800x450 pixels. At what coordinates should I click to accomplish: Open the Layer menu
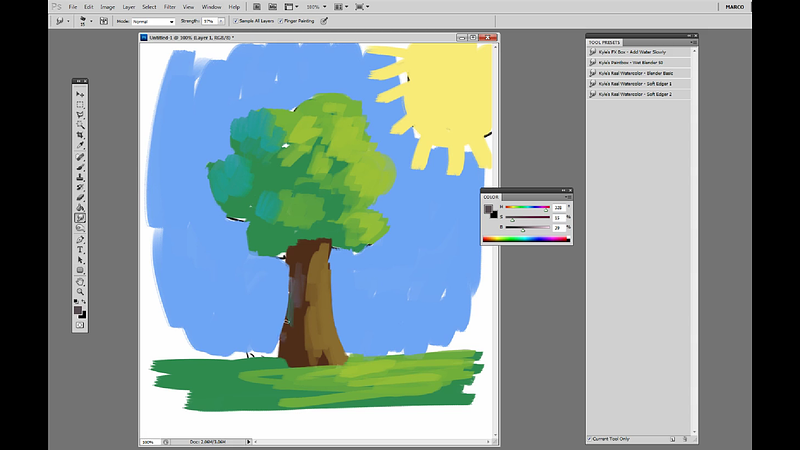(129, 7)
